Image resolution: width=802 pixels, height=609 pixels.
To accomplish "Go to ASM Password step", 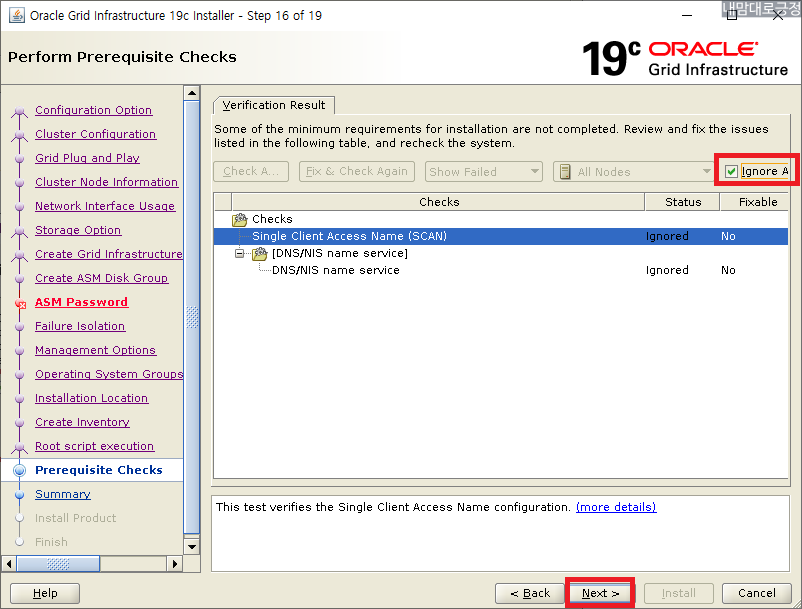I will [81, 302].
